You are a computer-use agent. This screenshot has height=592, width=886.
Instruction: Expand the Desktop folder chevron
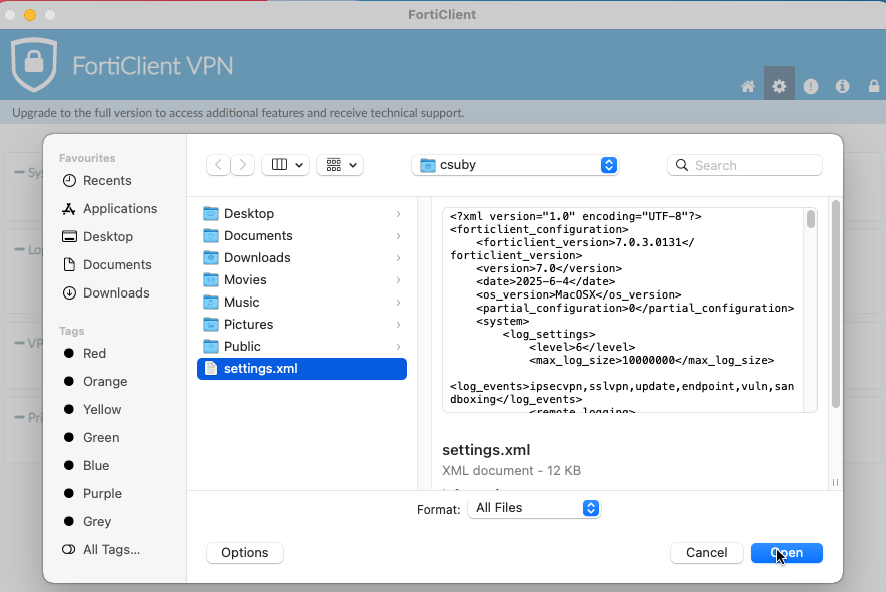click(398, 214)
